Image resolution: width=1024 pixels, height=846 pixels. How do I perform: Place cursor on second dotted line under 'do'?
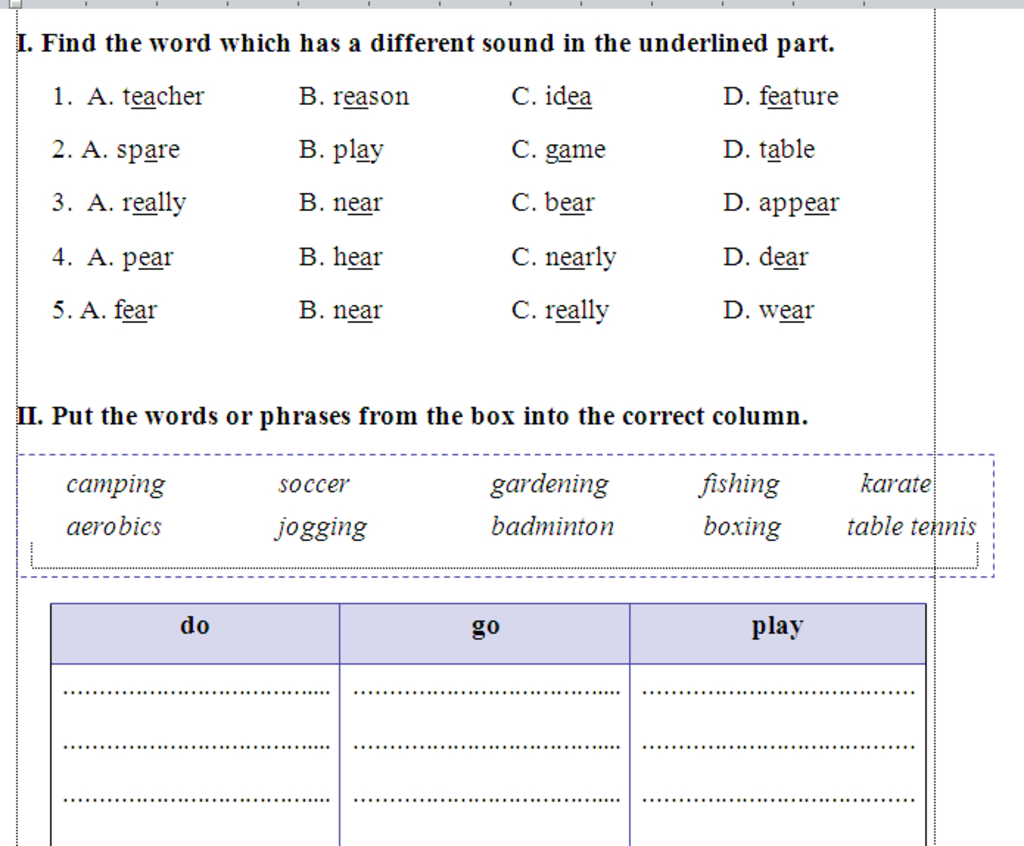tap(195, 745)
